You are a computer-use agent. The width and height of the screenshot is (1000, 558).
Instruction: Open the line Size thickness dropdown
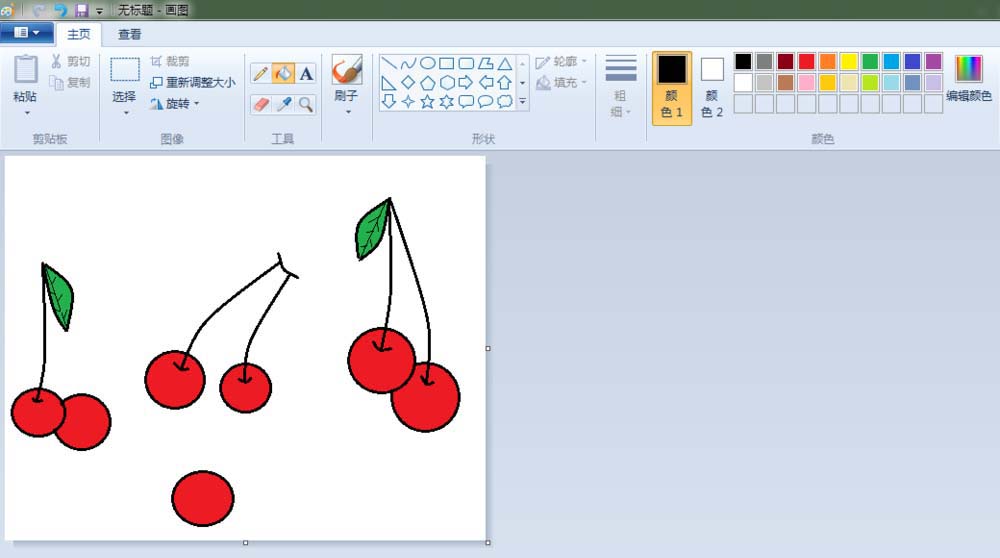click(621, 87)
